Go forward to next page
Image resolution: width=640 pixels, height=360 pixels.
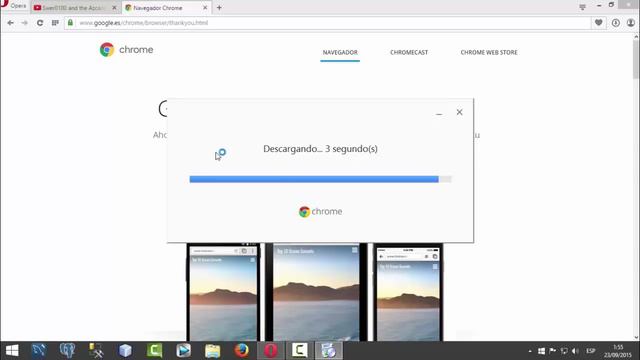24,23
